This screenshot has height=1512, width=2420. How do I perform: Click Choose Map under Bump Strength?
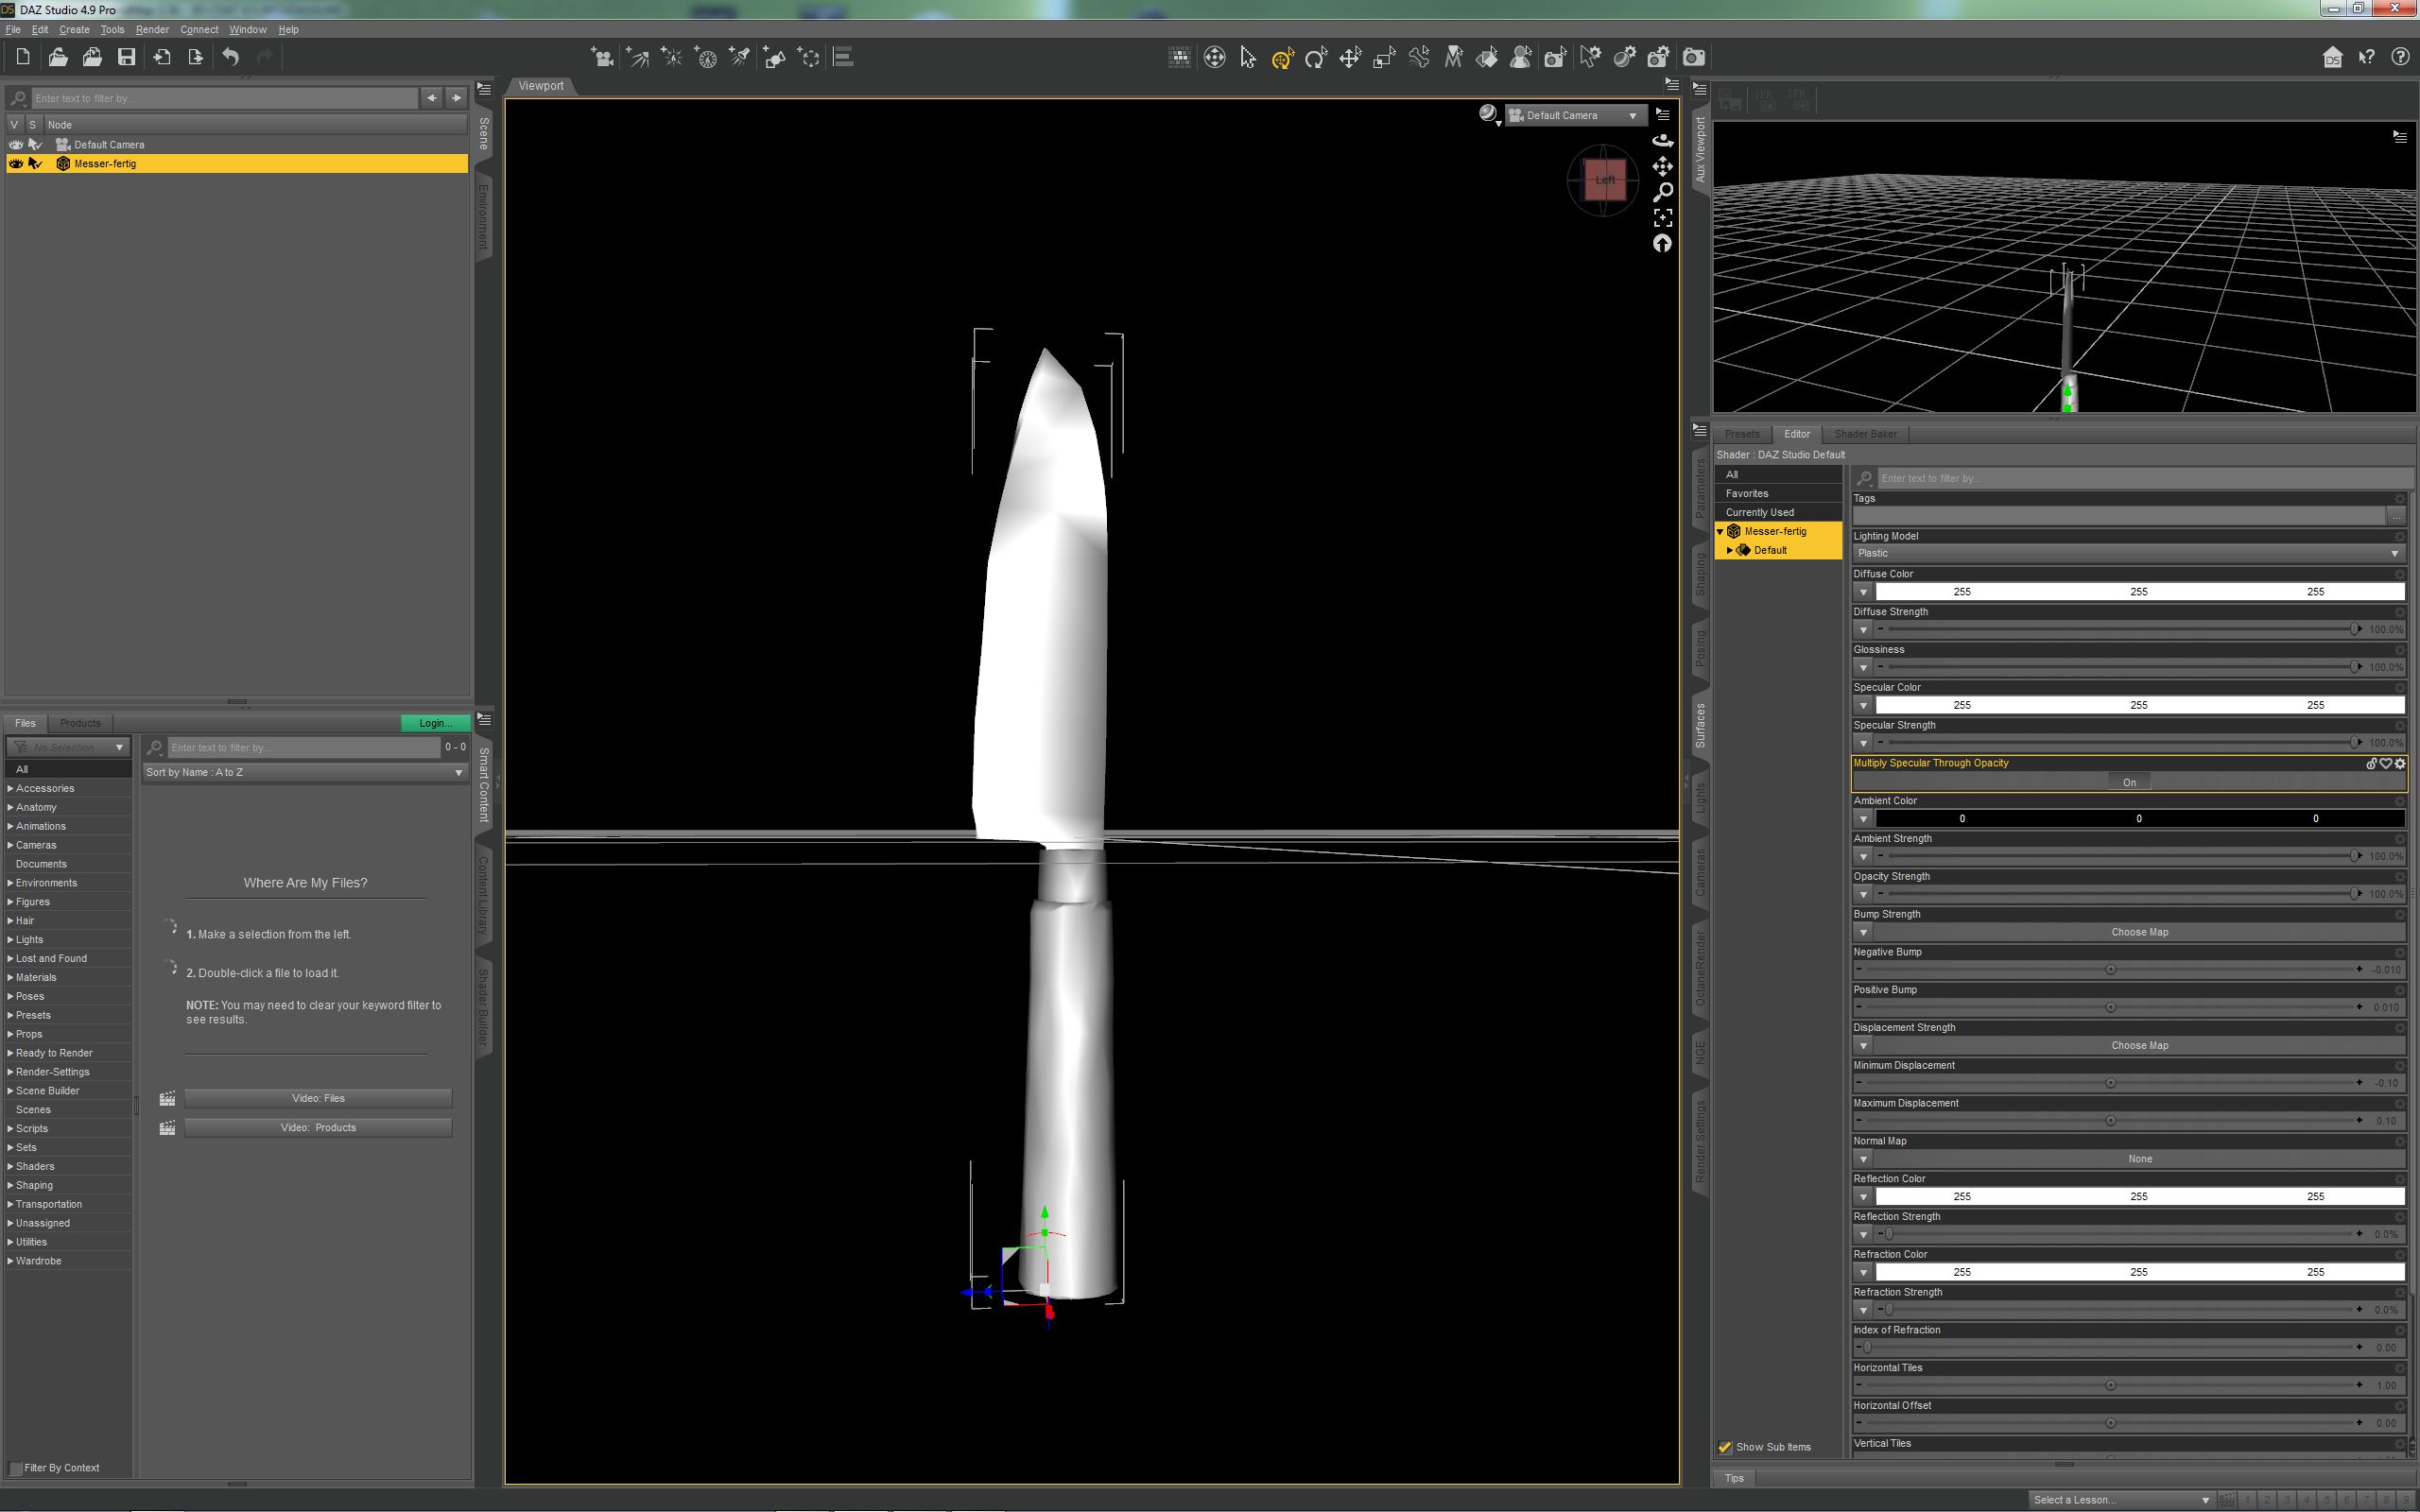click(2139, 932)
